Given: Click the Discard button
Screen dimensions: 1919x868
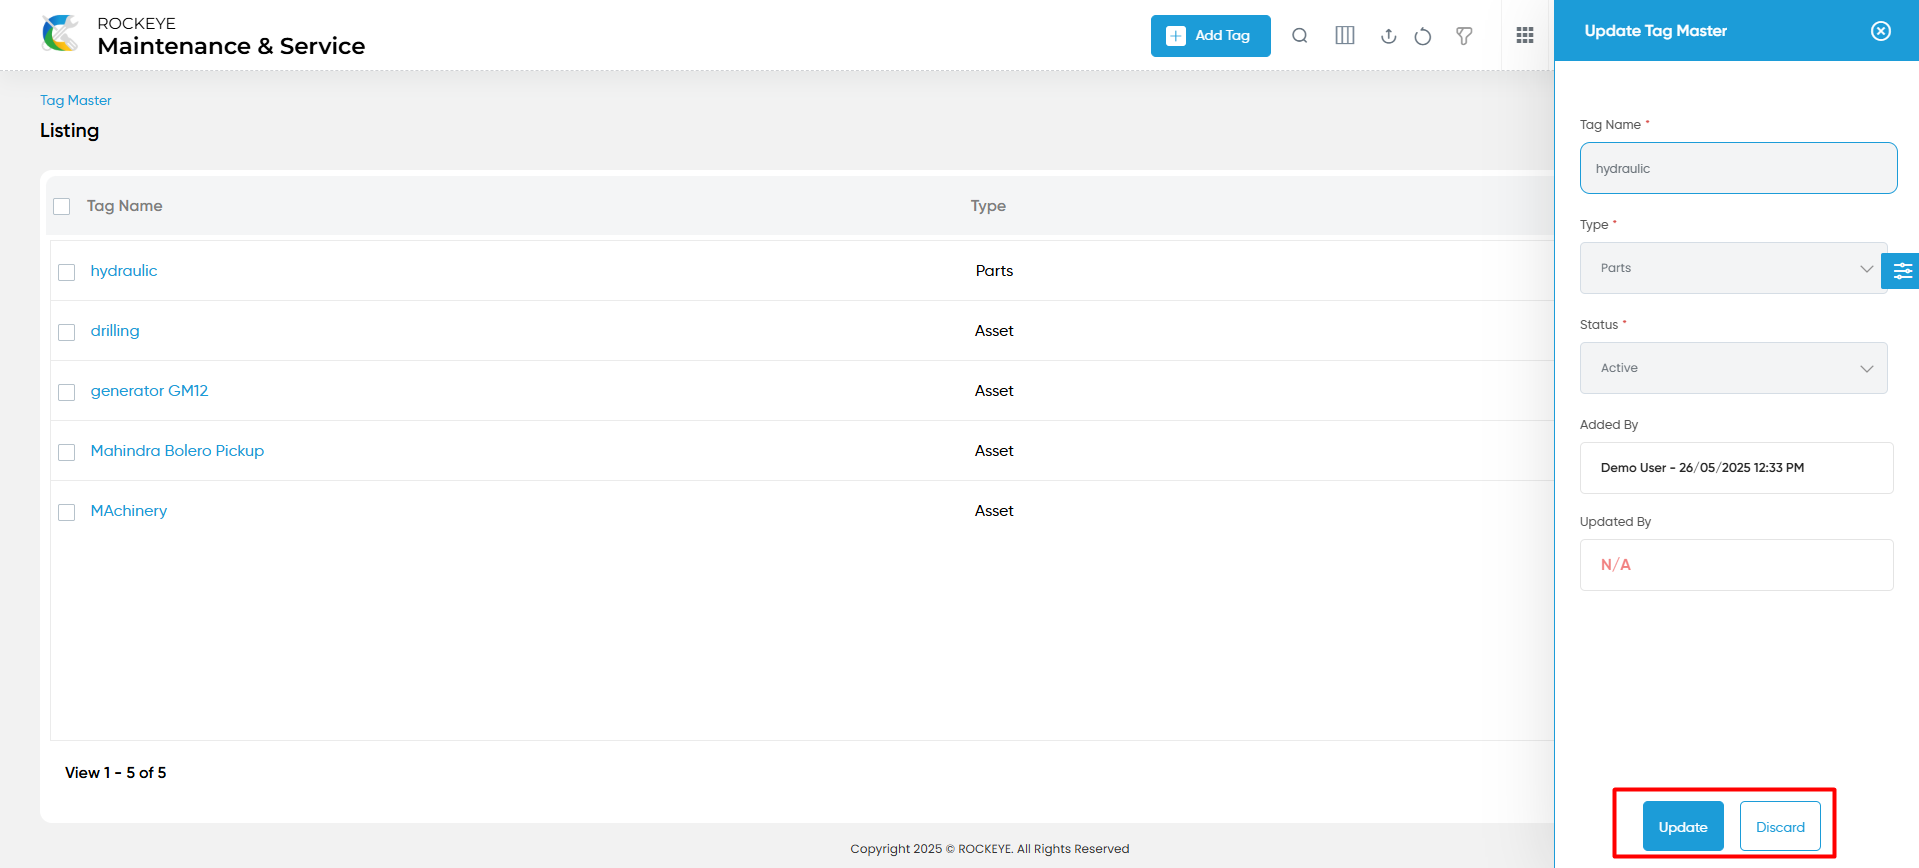Looking at the screenshot, I should (1780, 827).
